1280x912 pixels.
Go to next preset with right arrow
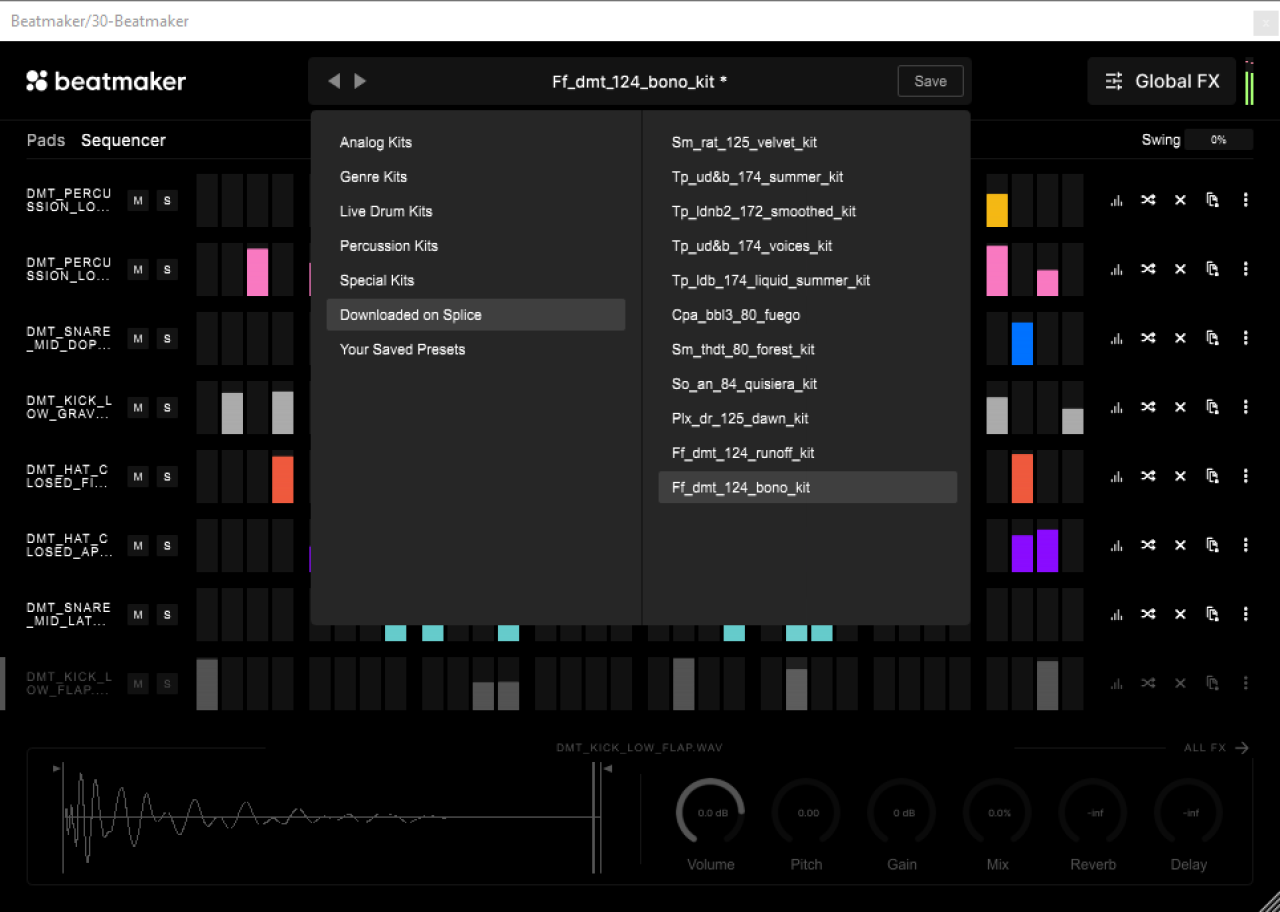coord(360,81)
